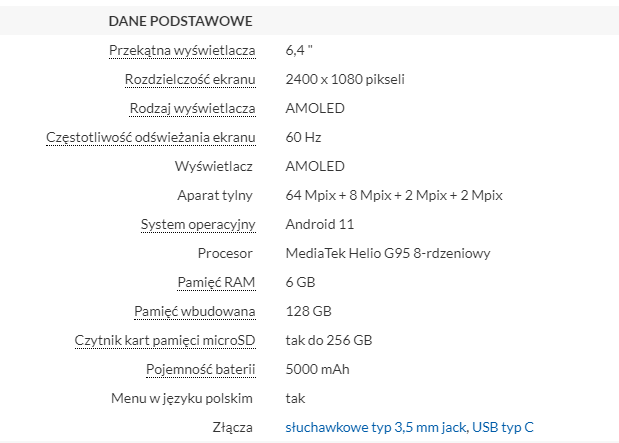The width and height of the screenshot is (619, 443).
Task: Click the 'Przekątna wyświetlacza' underlined label
Action: pos(182,50)
